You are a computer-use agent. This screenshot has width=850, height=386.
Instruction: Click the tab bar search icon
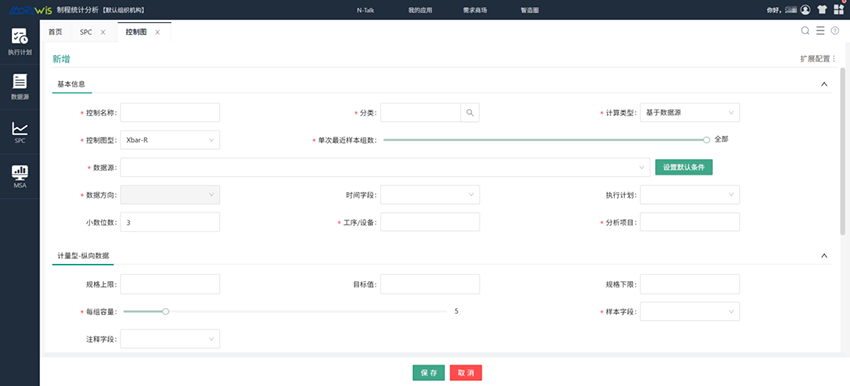coord(805,31)
